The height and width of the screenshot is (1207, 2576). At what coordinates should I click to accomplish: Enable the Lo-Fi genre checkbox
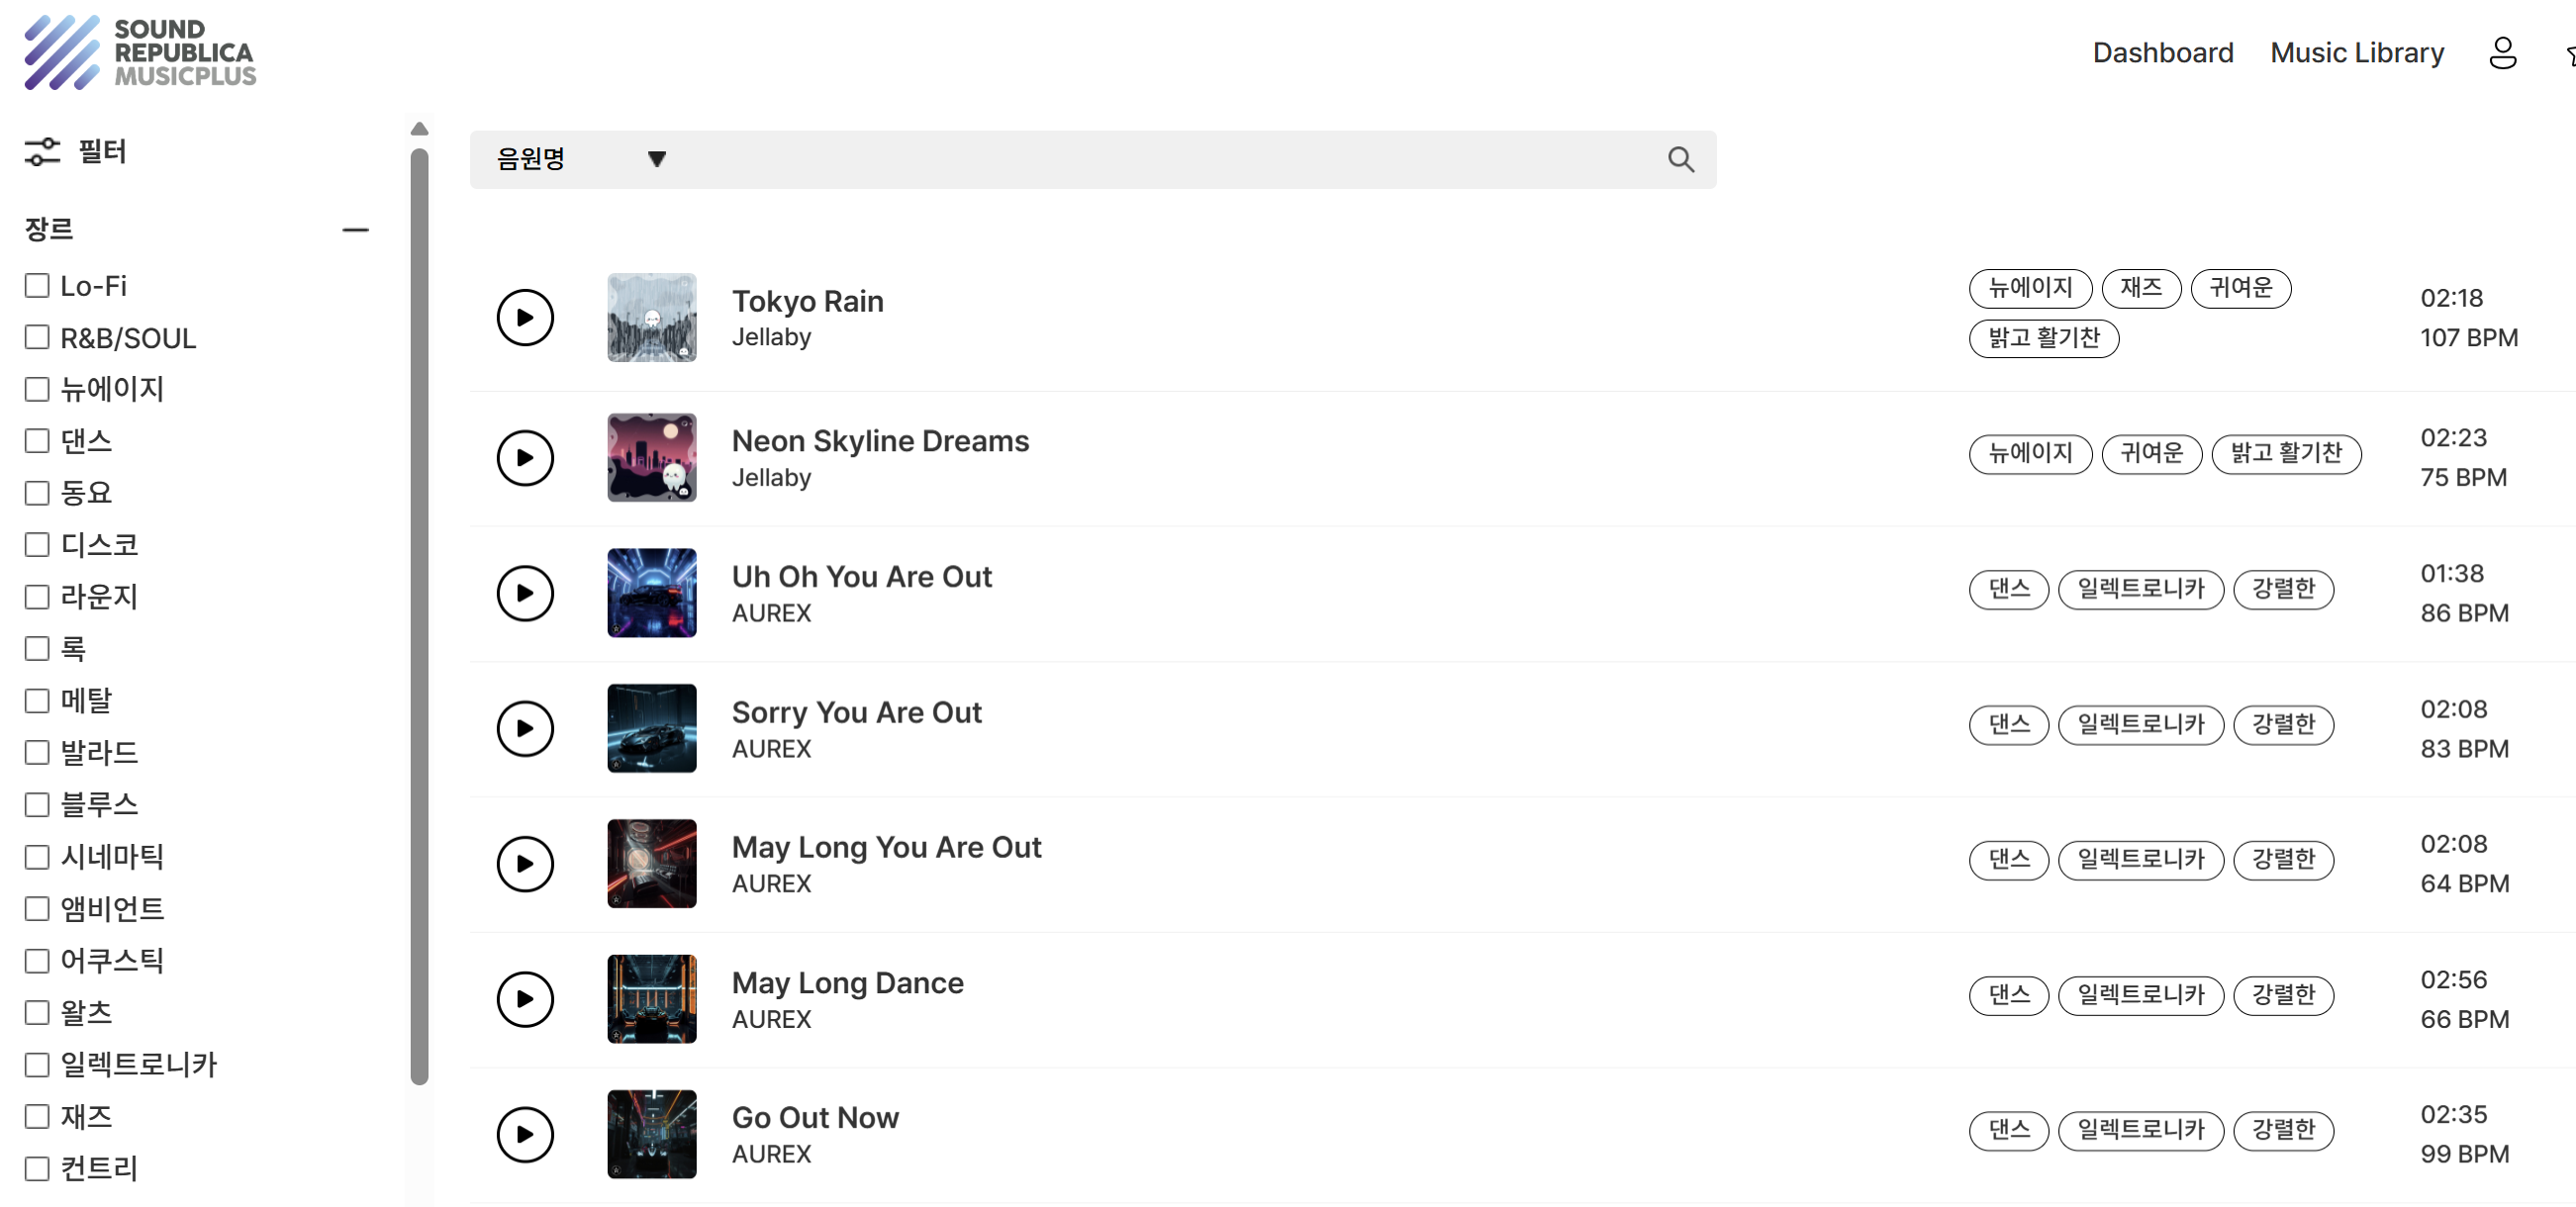click(37, 286)
